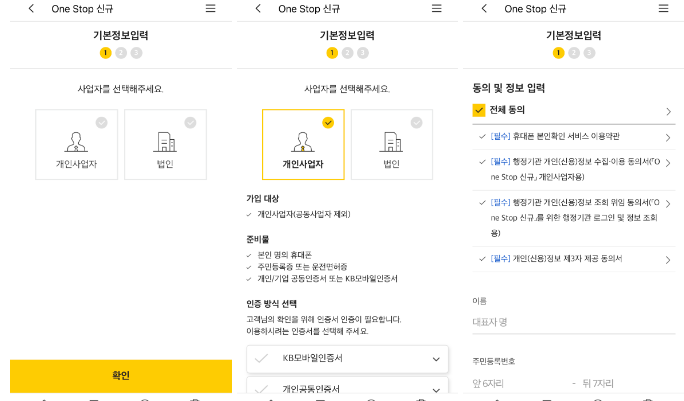The height and width of the screenshot is (401, 684).
Task: Click building icon in left screen 법인 card
Action: [165, 142]
